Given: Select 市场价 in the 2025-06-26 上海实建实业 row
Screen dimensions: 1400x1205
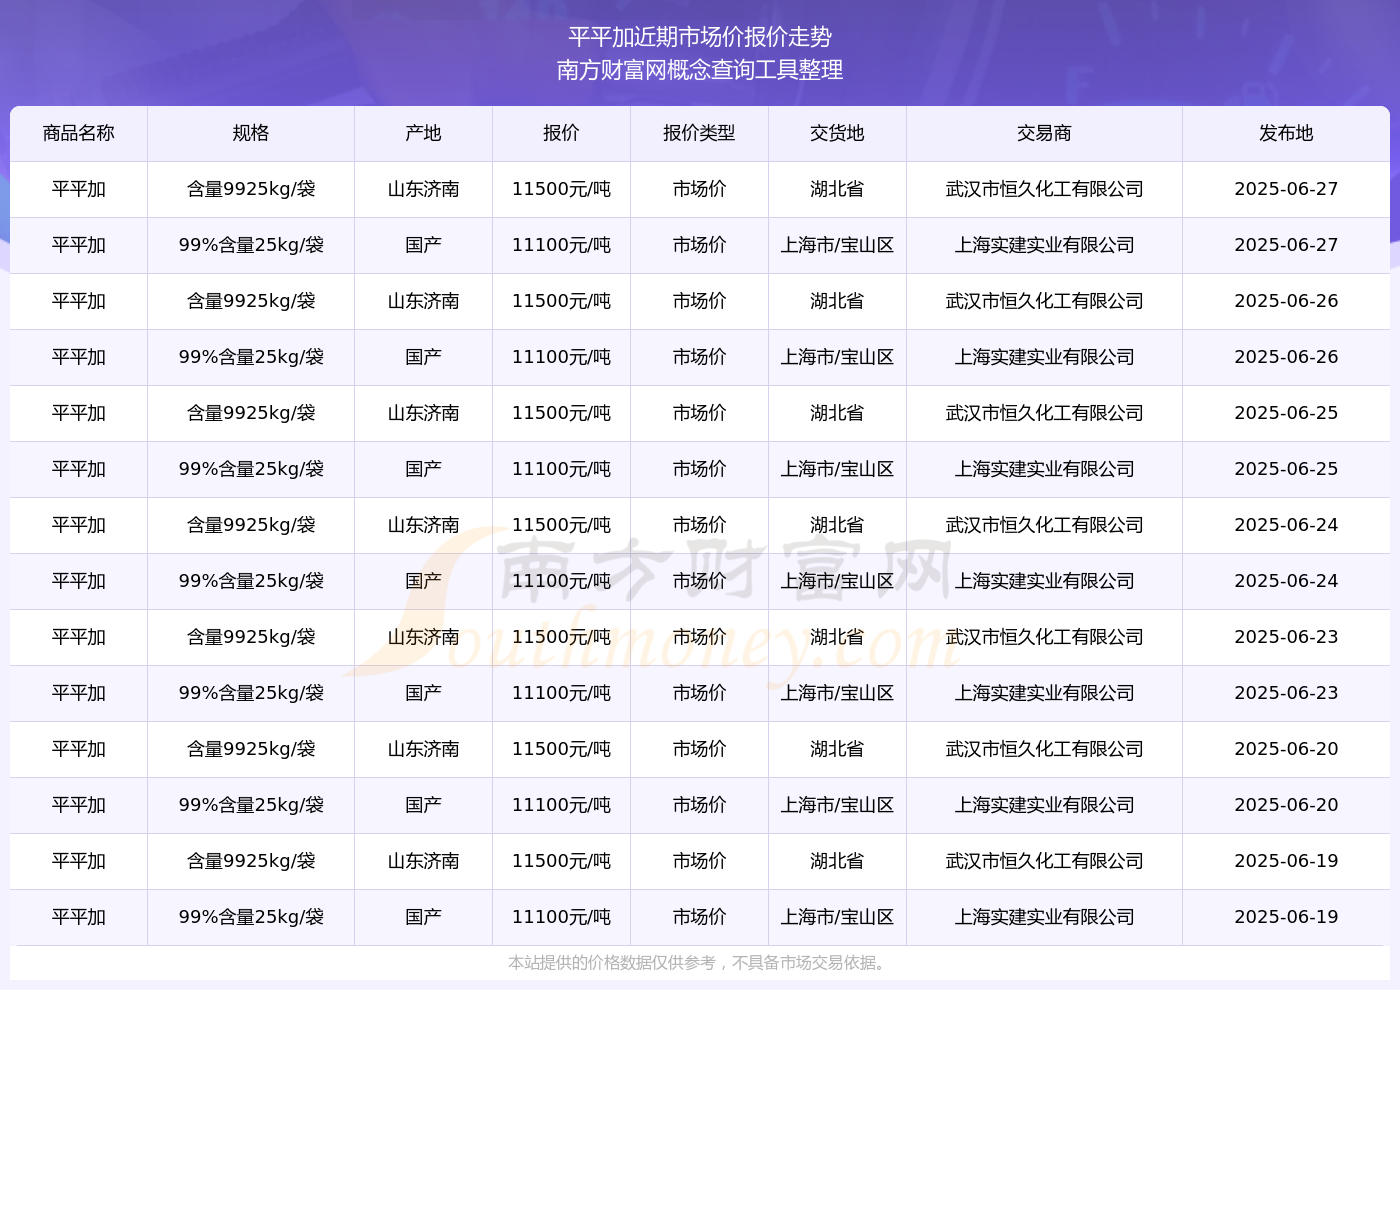Looking at the screenshot, I should tap(700, 357).
